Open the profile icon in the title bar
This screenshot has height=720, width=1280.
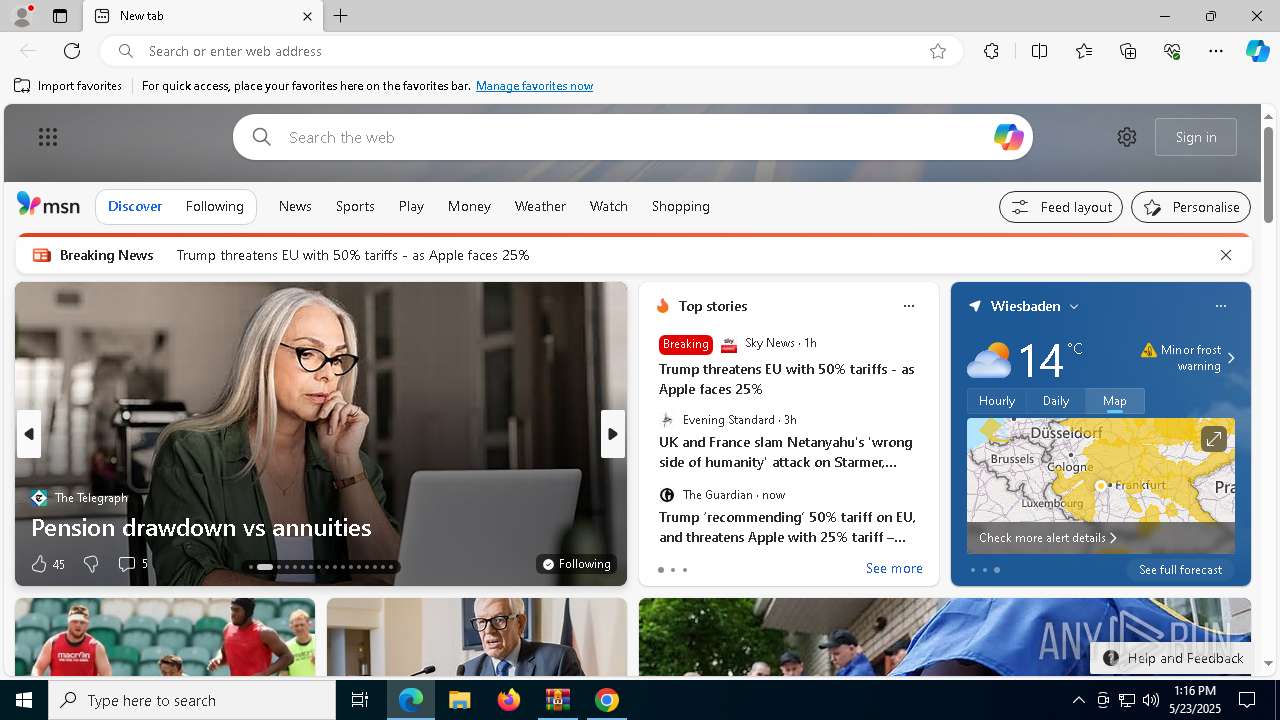(x=21, y=16)
